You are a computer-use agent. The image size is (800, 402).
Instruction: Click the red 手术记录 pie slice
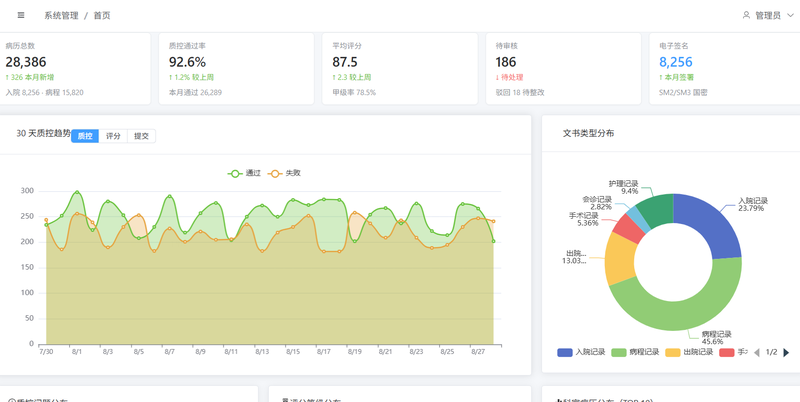point(629,229)
